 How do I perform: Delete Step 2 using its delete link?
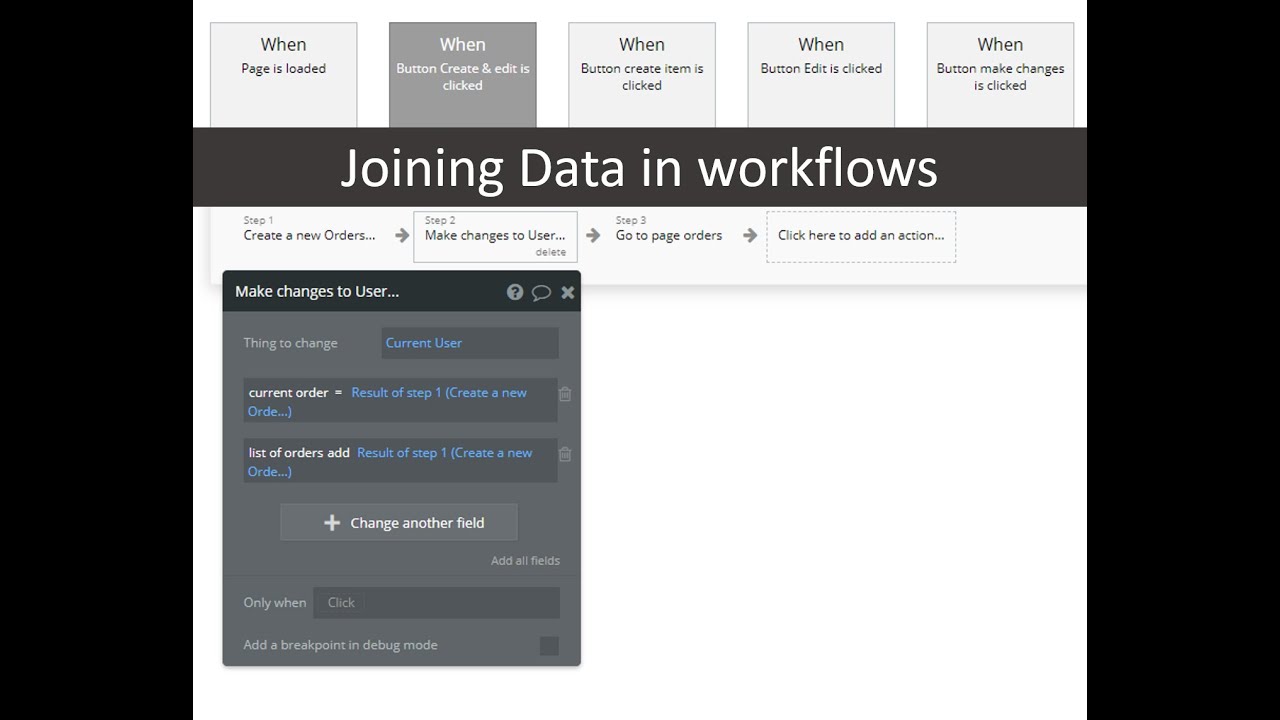coord(550,253)
